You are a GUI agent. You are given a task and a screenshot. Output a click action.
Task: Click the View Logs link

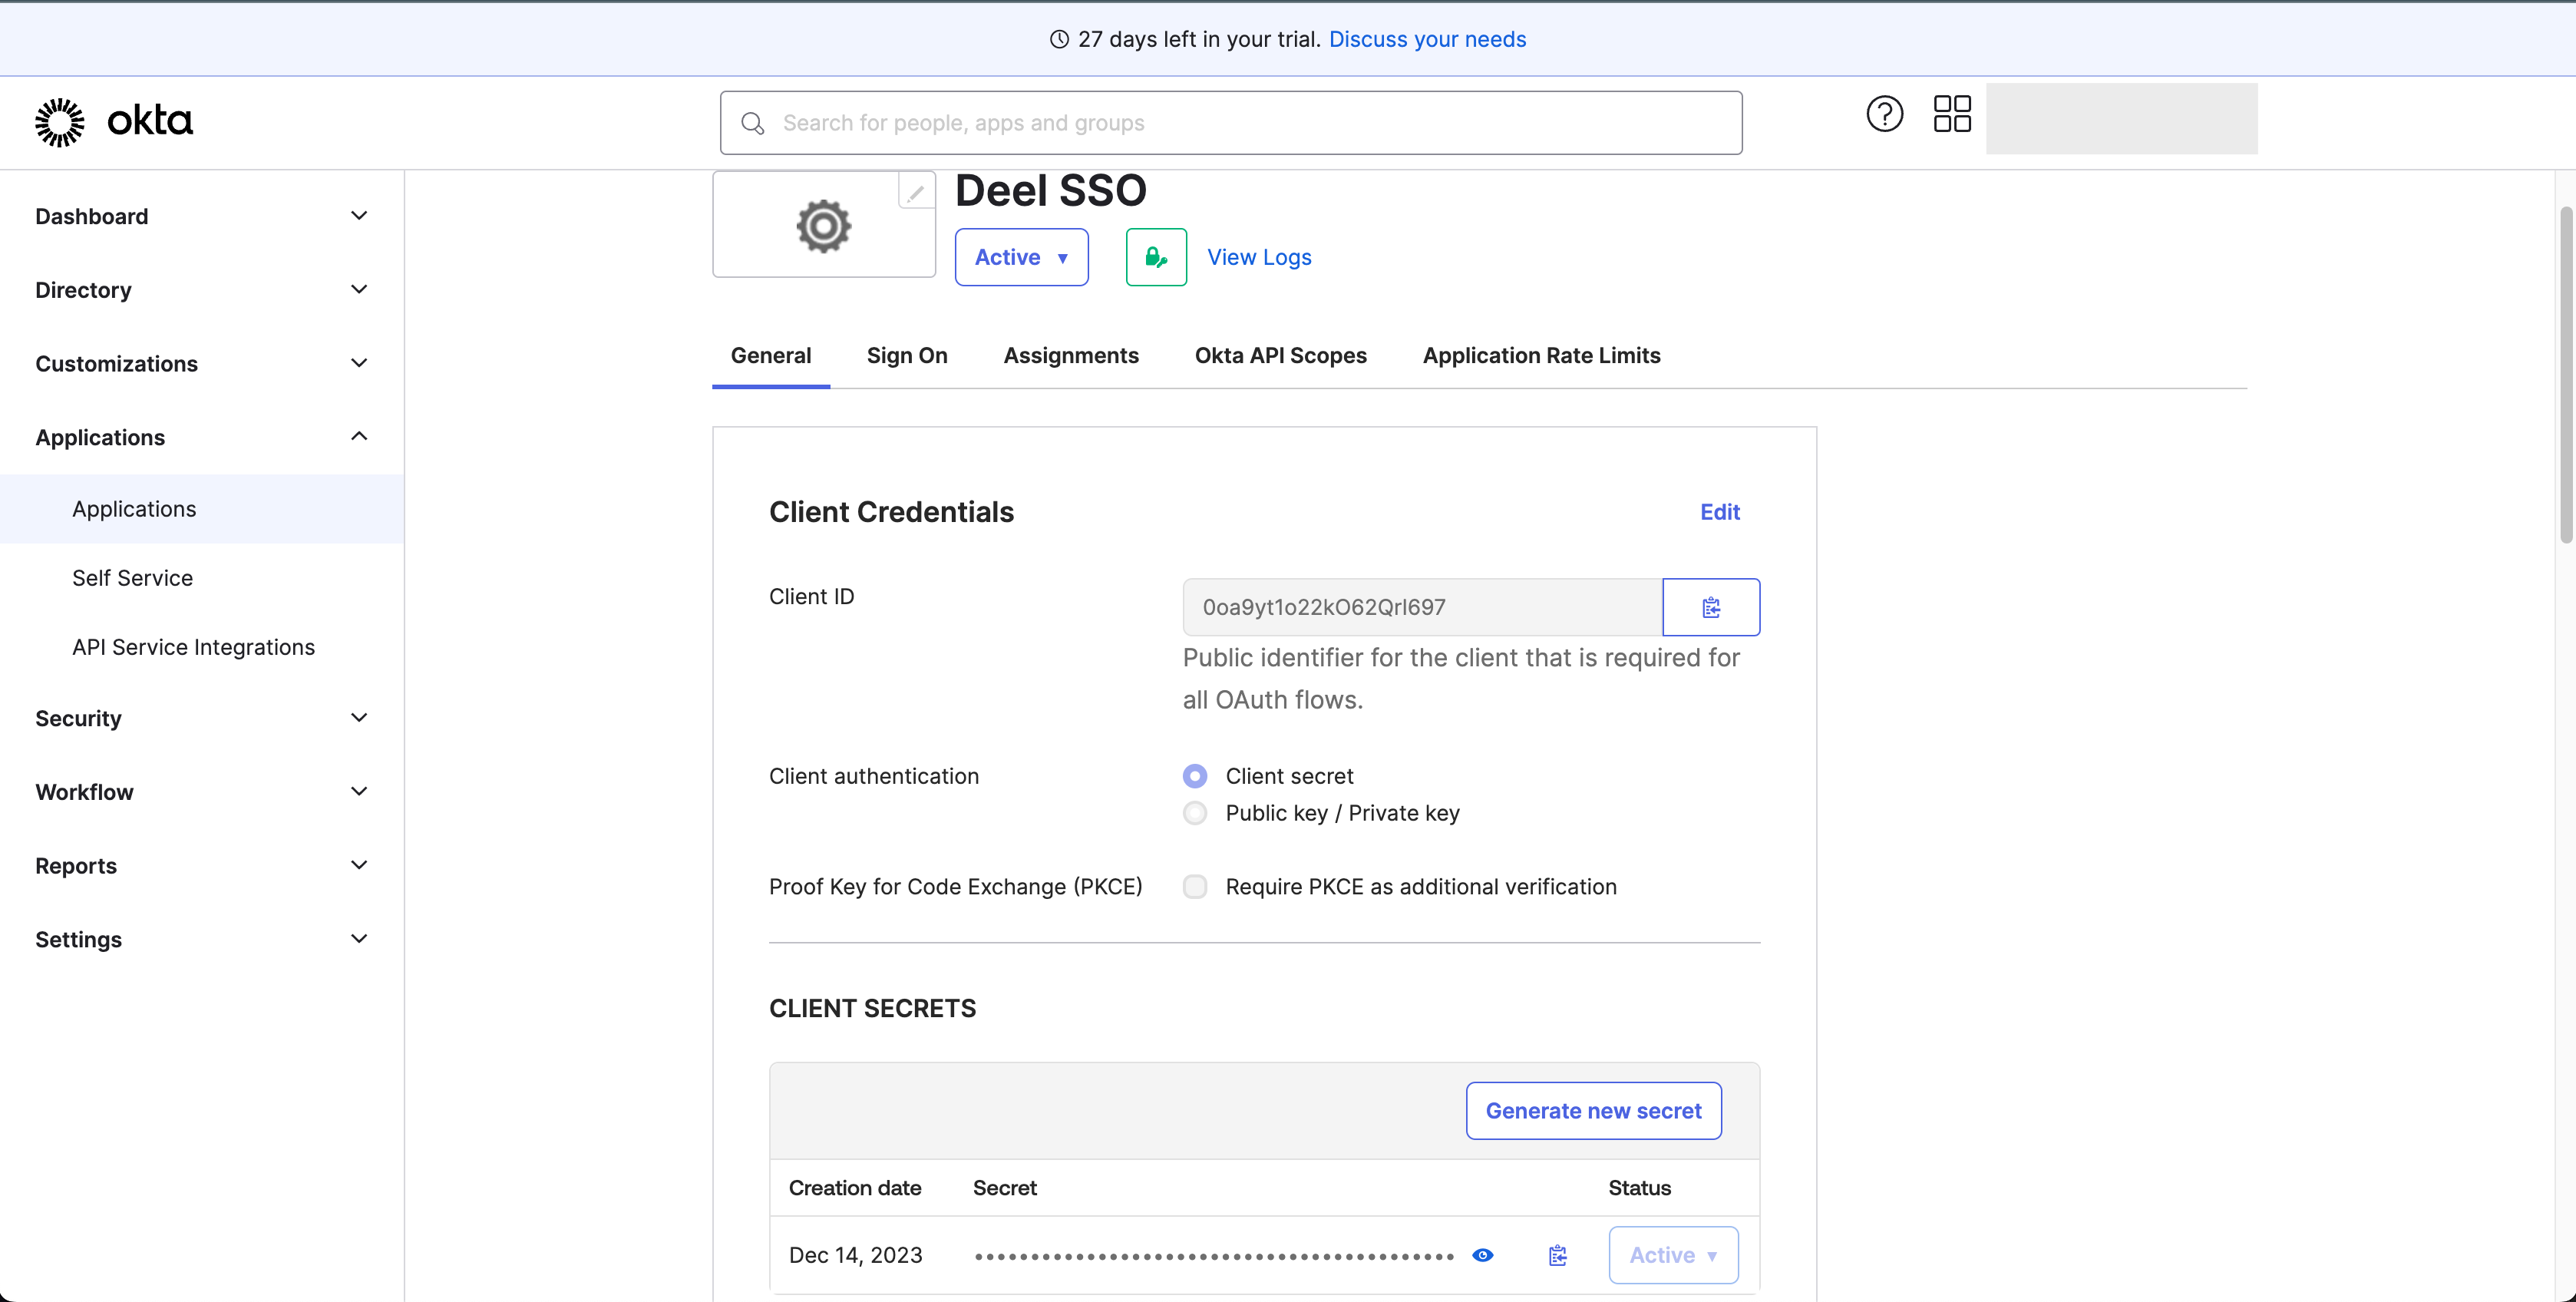[1259, 257]
